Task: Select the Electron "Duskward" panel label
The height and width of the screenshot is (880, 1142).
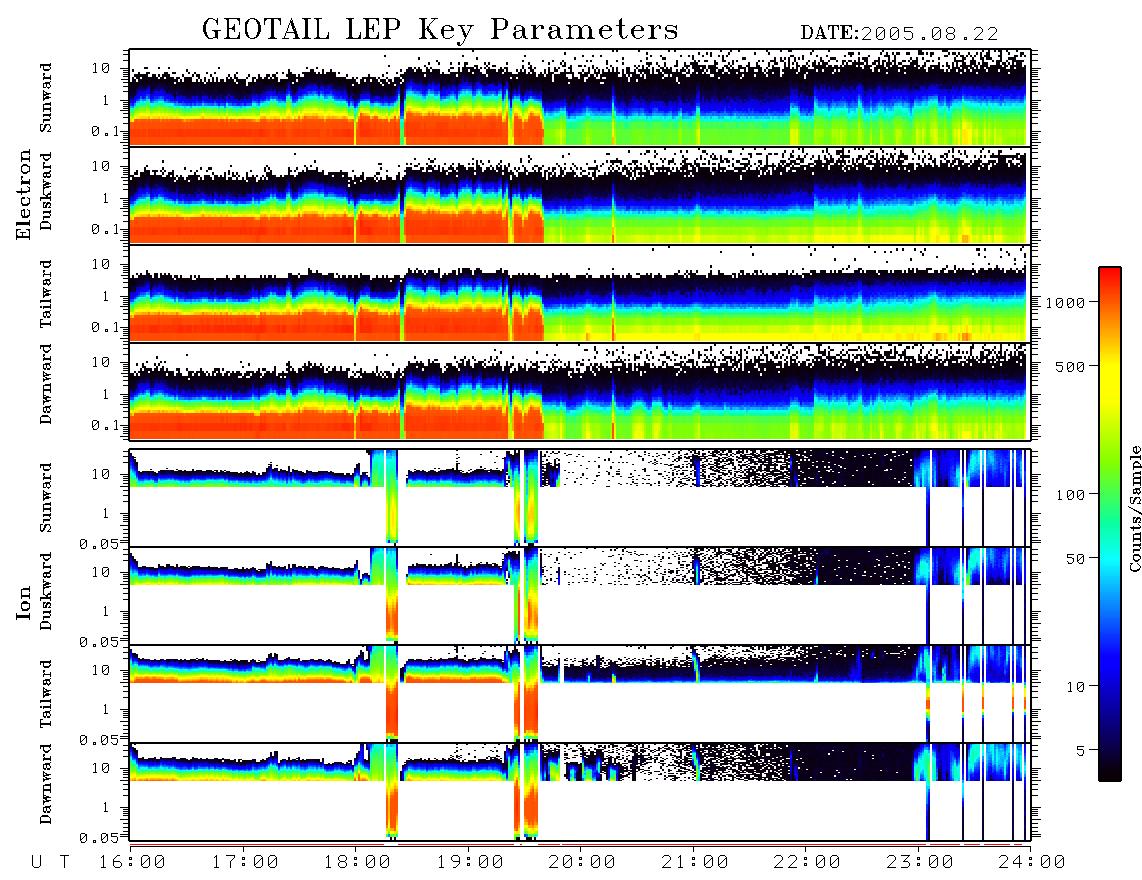Action: (x=46, y=191)
